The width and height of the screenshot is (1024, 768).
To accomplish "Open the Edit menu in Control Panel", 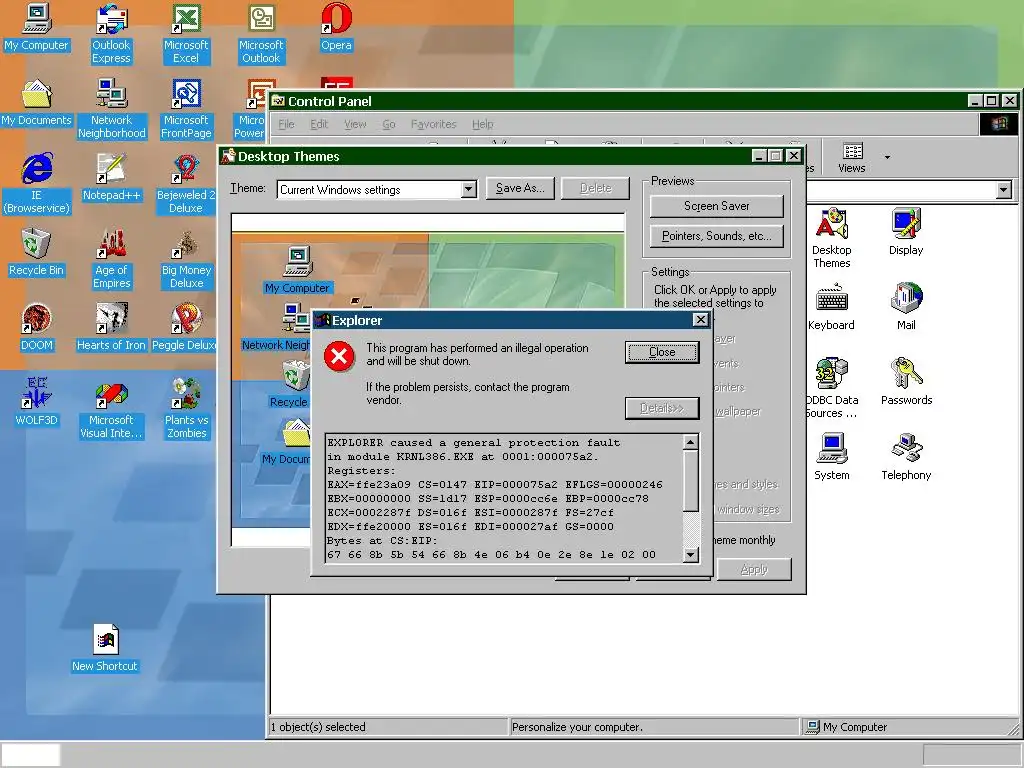I will click(319, 124).
